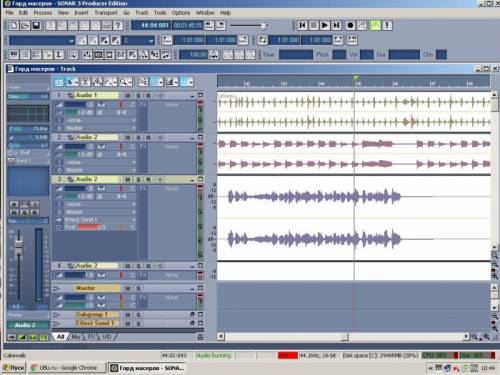Open the Transport menu
Screen dimensions: 500x375
(x=106, y=13)
